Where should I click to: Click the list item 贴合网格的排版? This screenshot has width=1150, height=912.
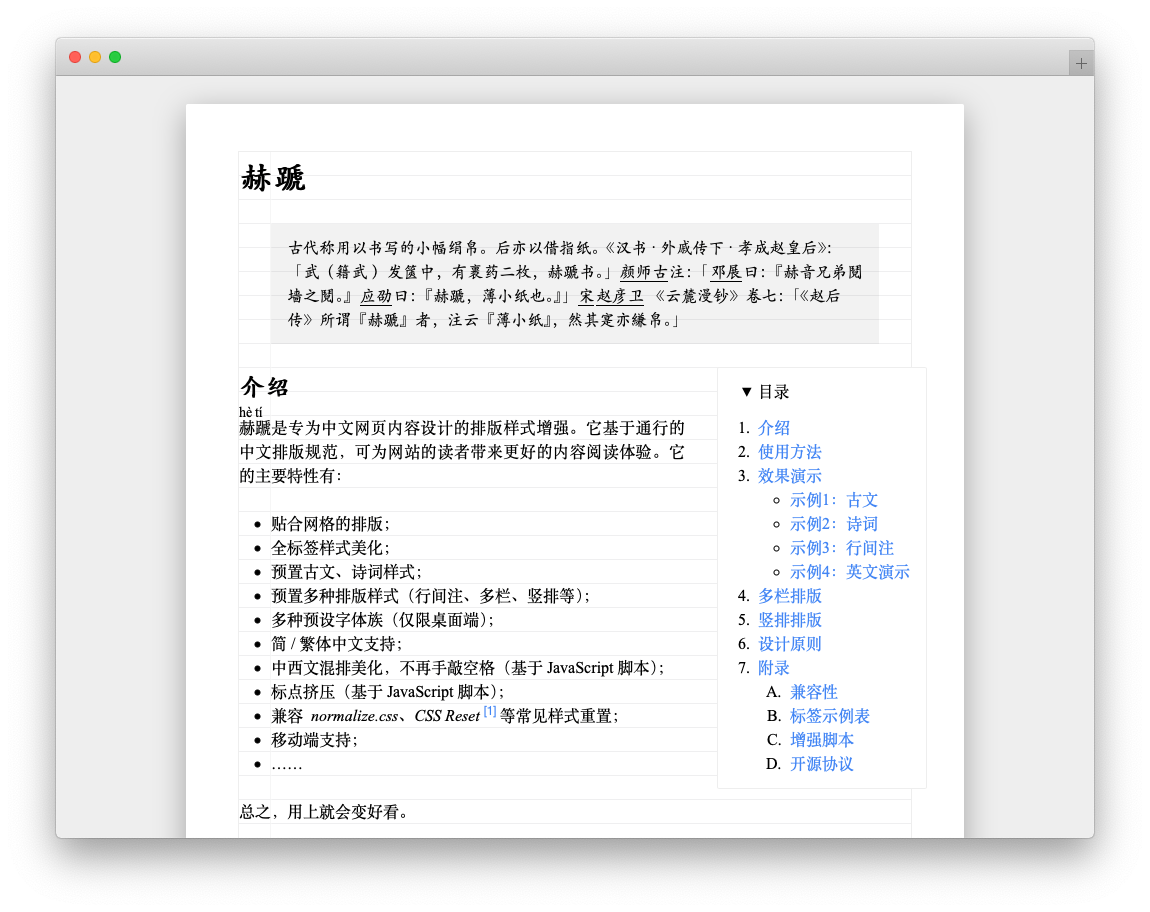[x=330, y=524]
